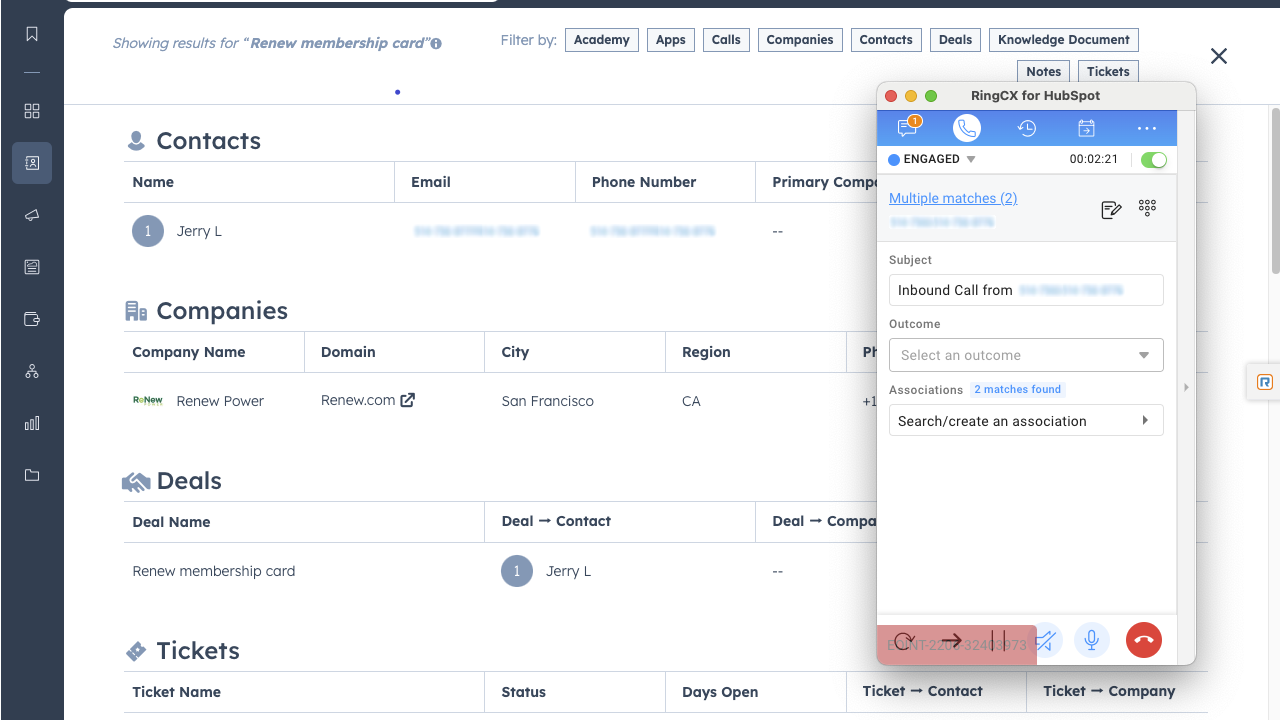
Task: Open the Marketing megaphone icon in sidebar
Action: 32,215
